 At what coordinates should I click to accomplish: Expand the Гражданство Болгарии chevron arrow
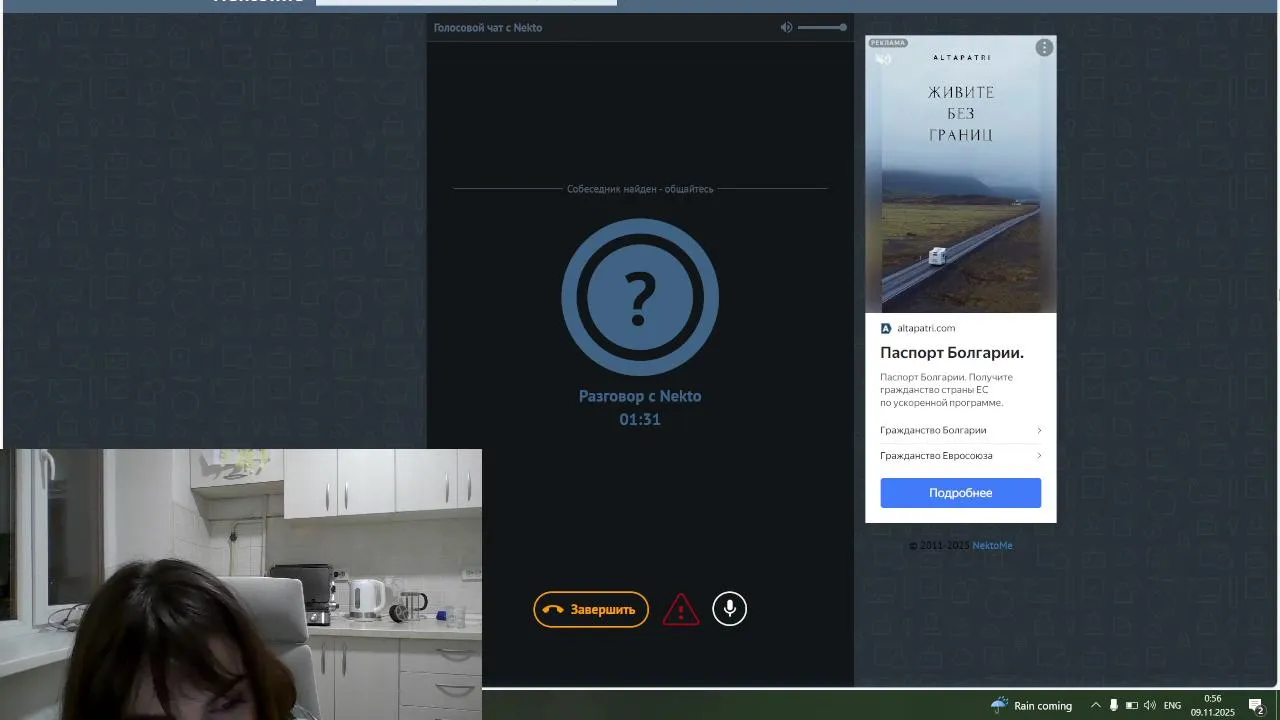[x=1039, y=430]
